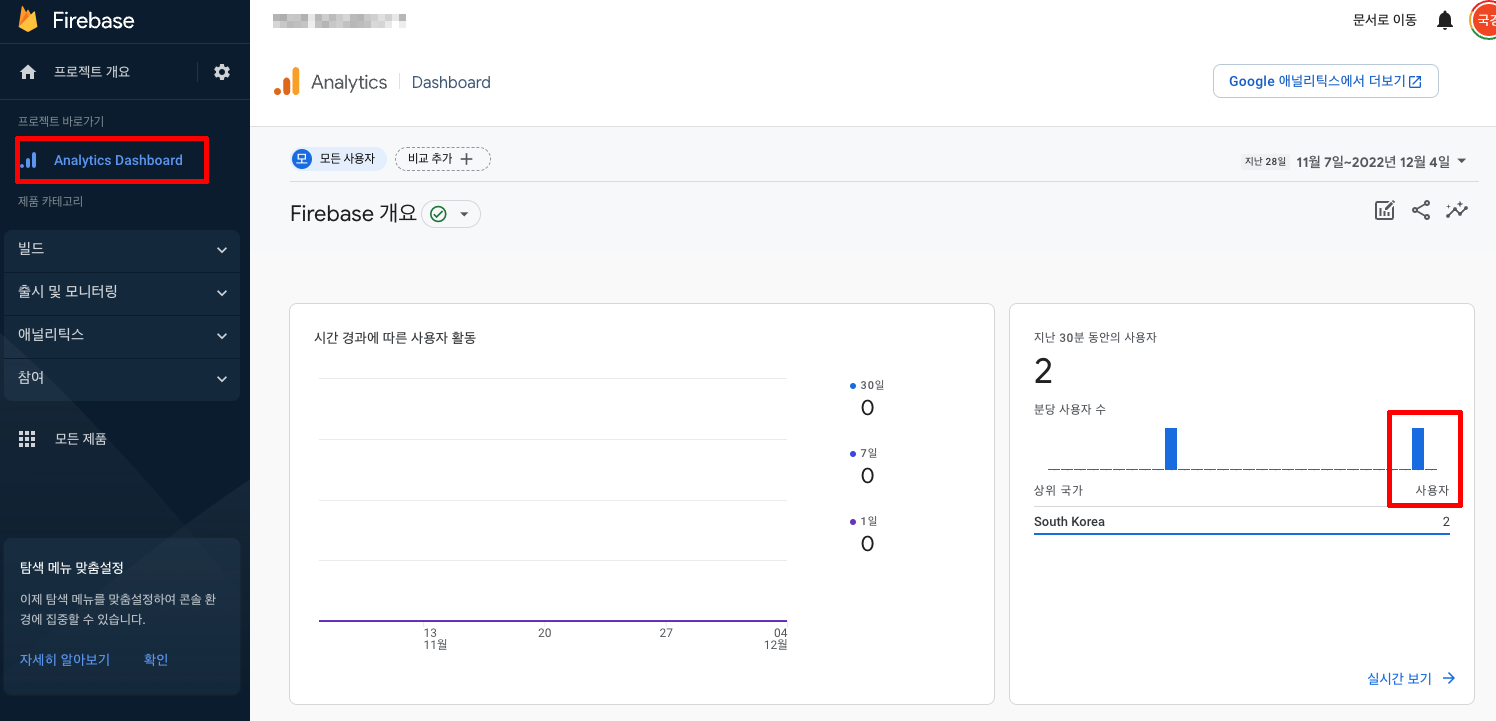The image size is (1496, 721).
Task: Open Google 애널리틱스에서 더보기 button
Action: (x=1326, y=82)
